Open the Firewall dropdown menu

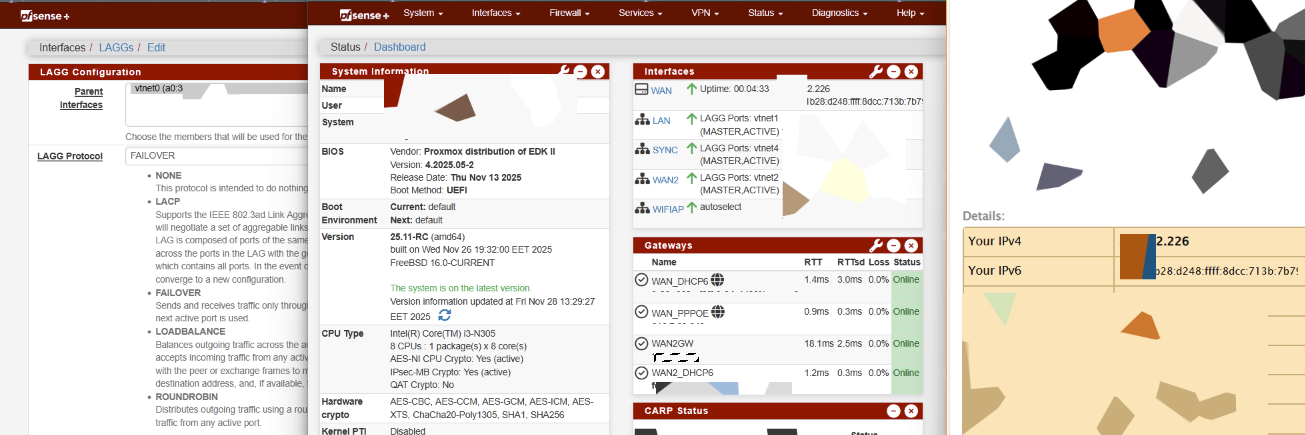click(569, 13)
